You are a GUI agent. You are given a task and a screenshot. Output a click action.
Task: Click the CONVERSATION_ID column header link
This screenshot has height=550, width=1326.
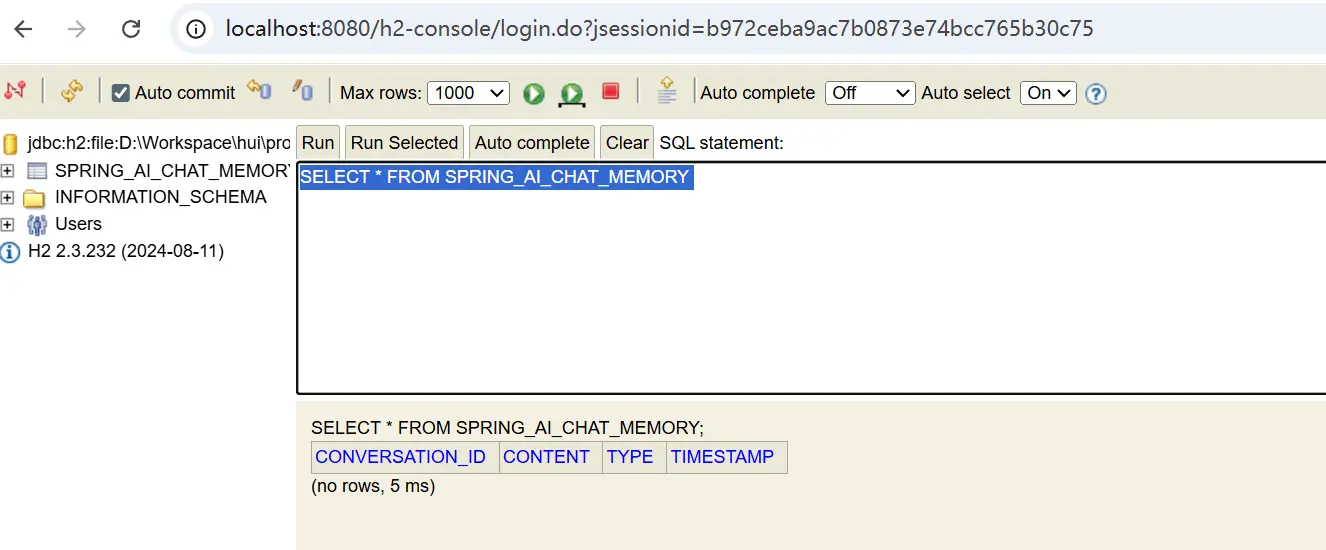[x=400, y=457]
